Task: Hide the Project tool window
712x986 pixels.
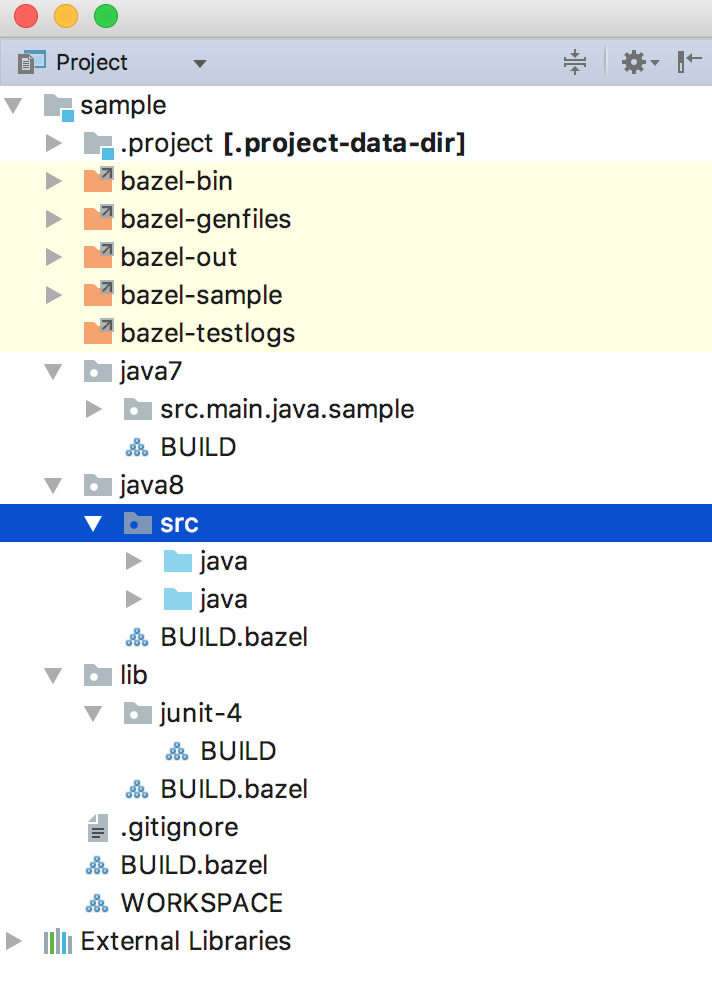Action: (689, 61)
